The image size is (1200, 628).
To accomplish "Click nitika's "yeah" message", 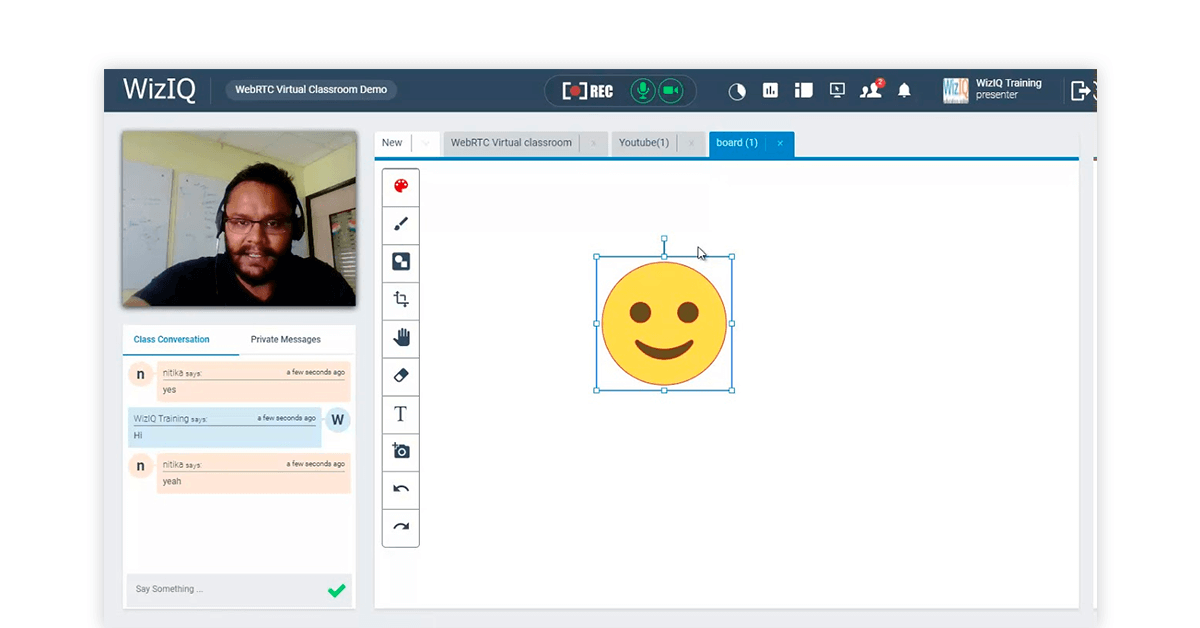I will click(x=254, y=473).
